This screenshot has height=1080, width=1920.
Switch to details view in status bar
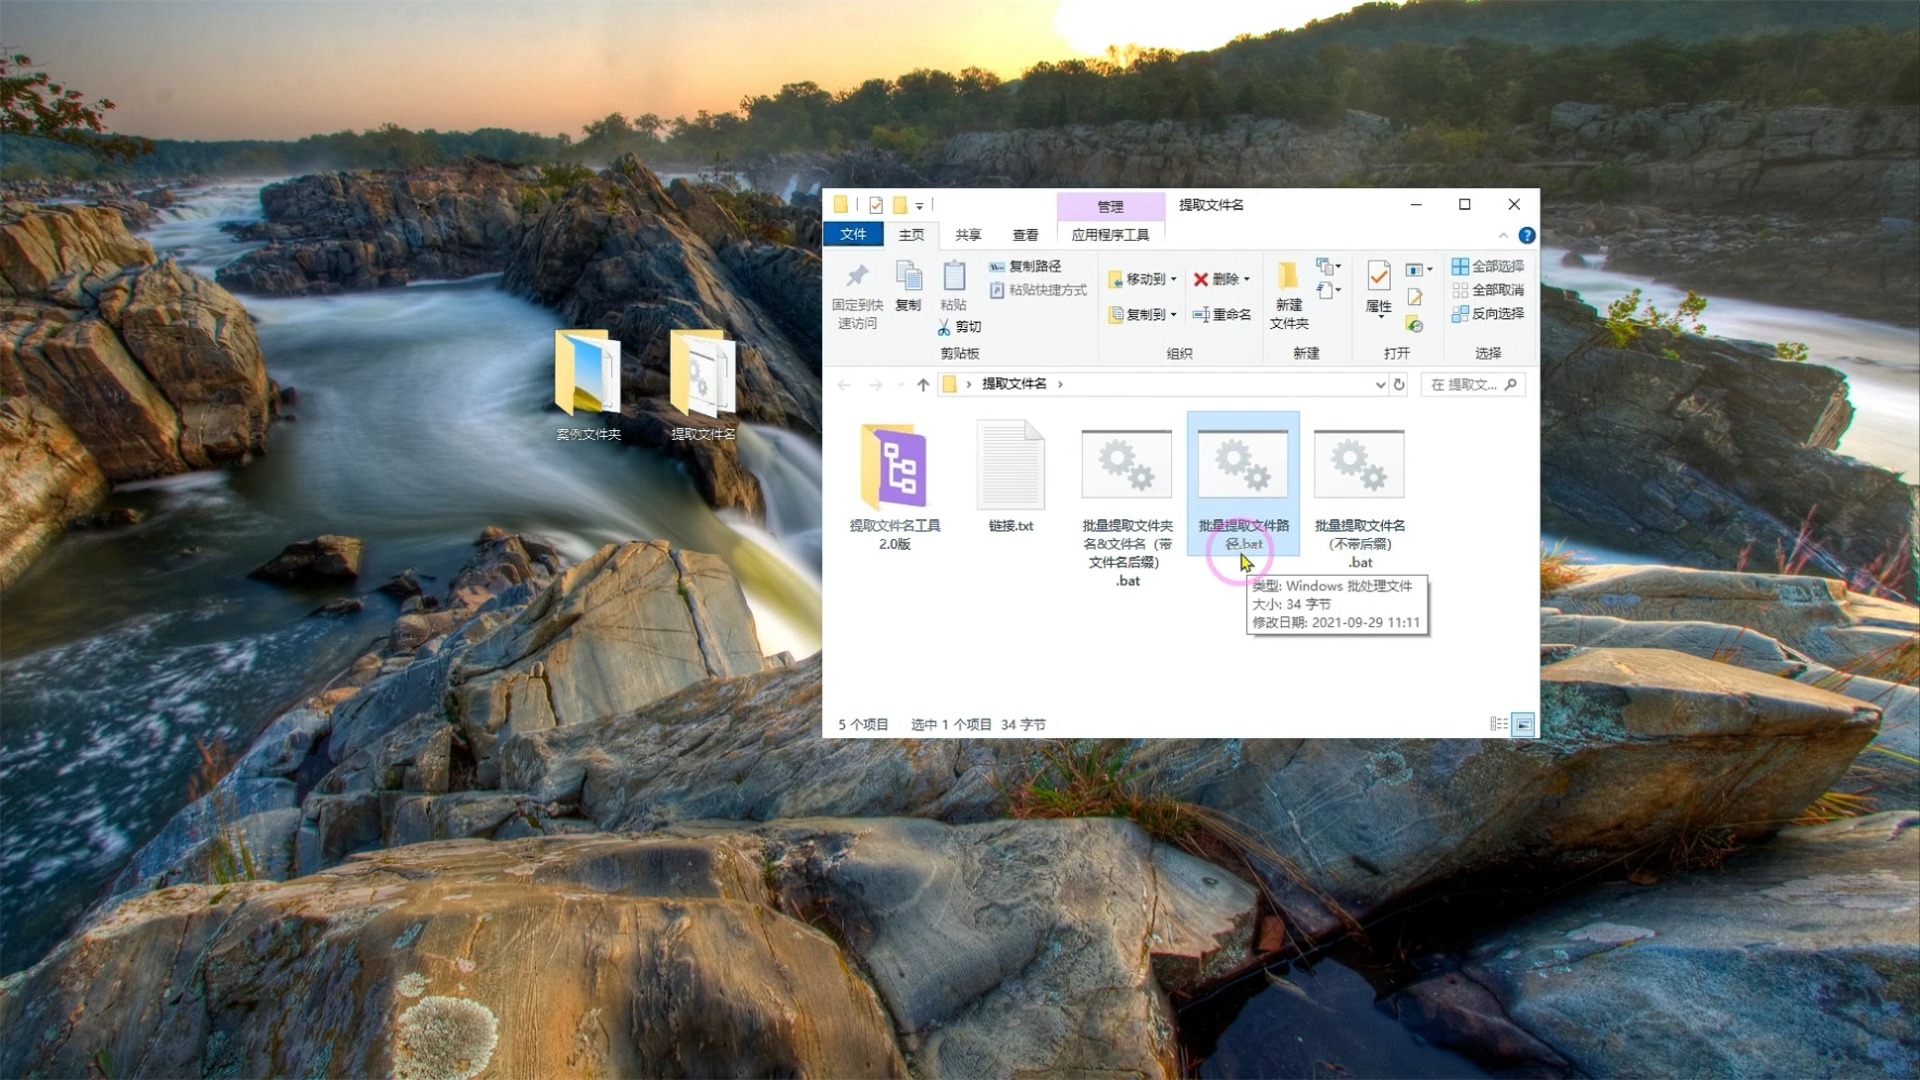(1498, 724)
